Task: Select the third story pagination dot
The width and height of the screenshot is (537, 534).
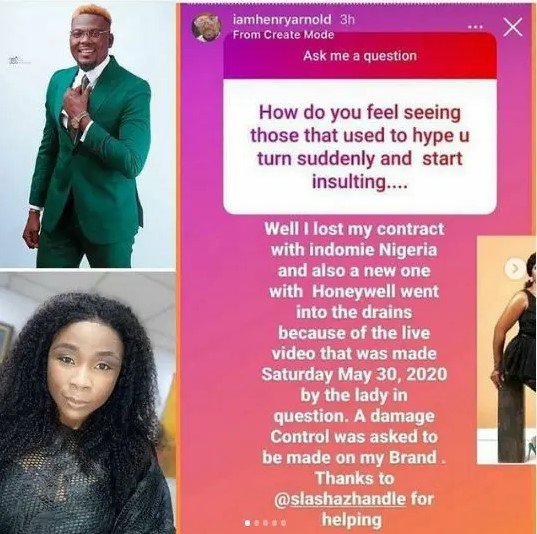Action: click(266, 523)
